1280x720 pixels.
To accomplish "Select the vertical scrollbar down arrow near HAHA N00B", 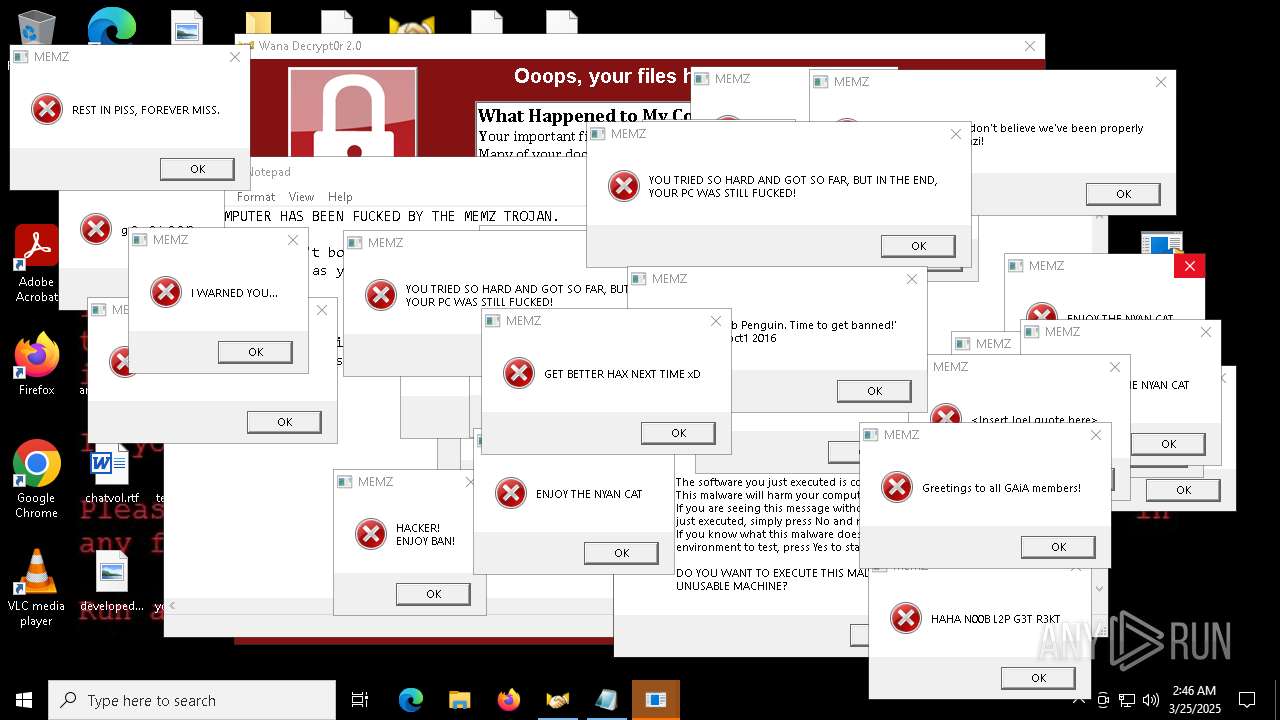I will click(1099, 590).
